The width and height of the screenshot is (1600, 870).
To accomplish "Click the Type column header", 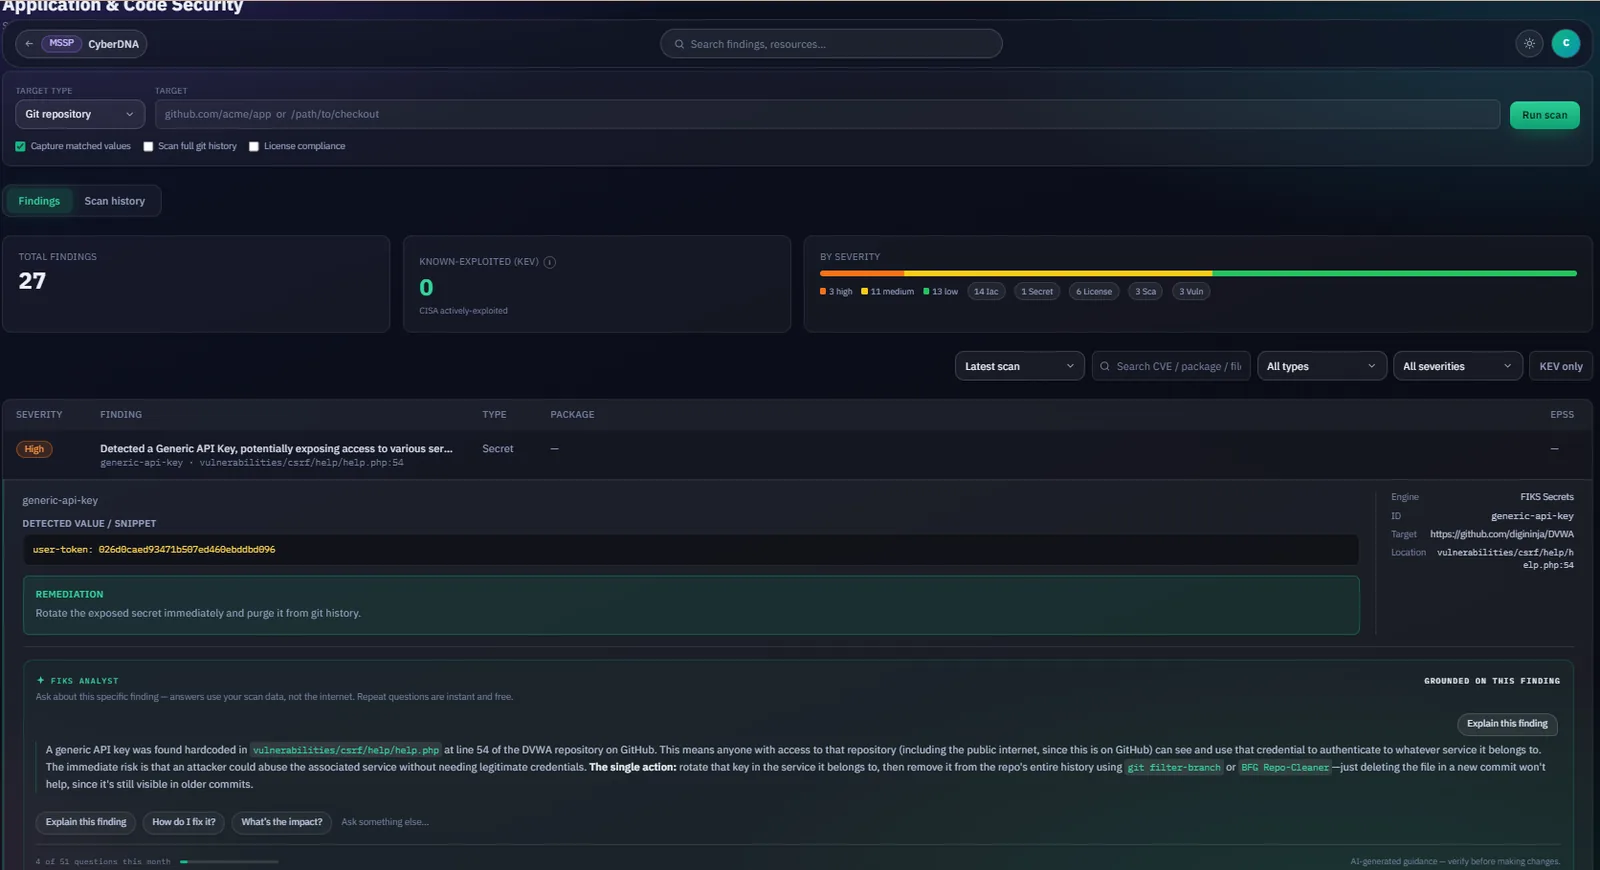I will tap(494, 414).
